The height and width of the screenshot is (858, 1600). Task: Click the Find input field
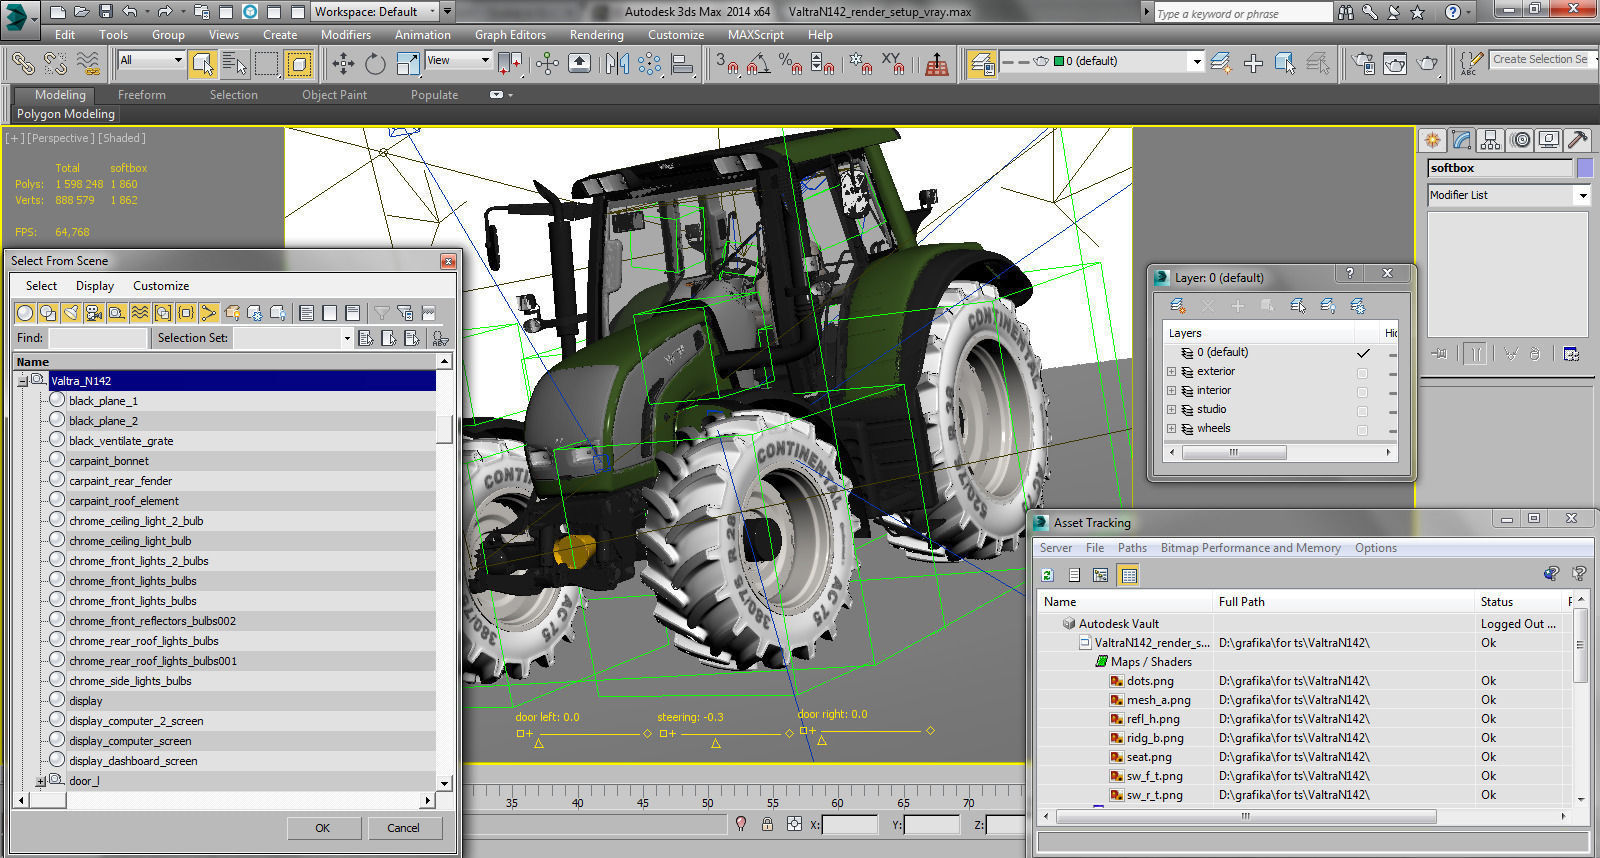click(97, 338)
